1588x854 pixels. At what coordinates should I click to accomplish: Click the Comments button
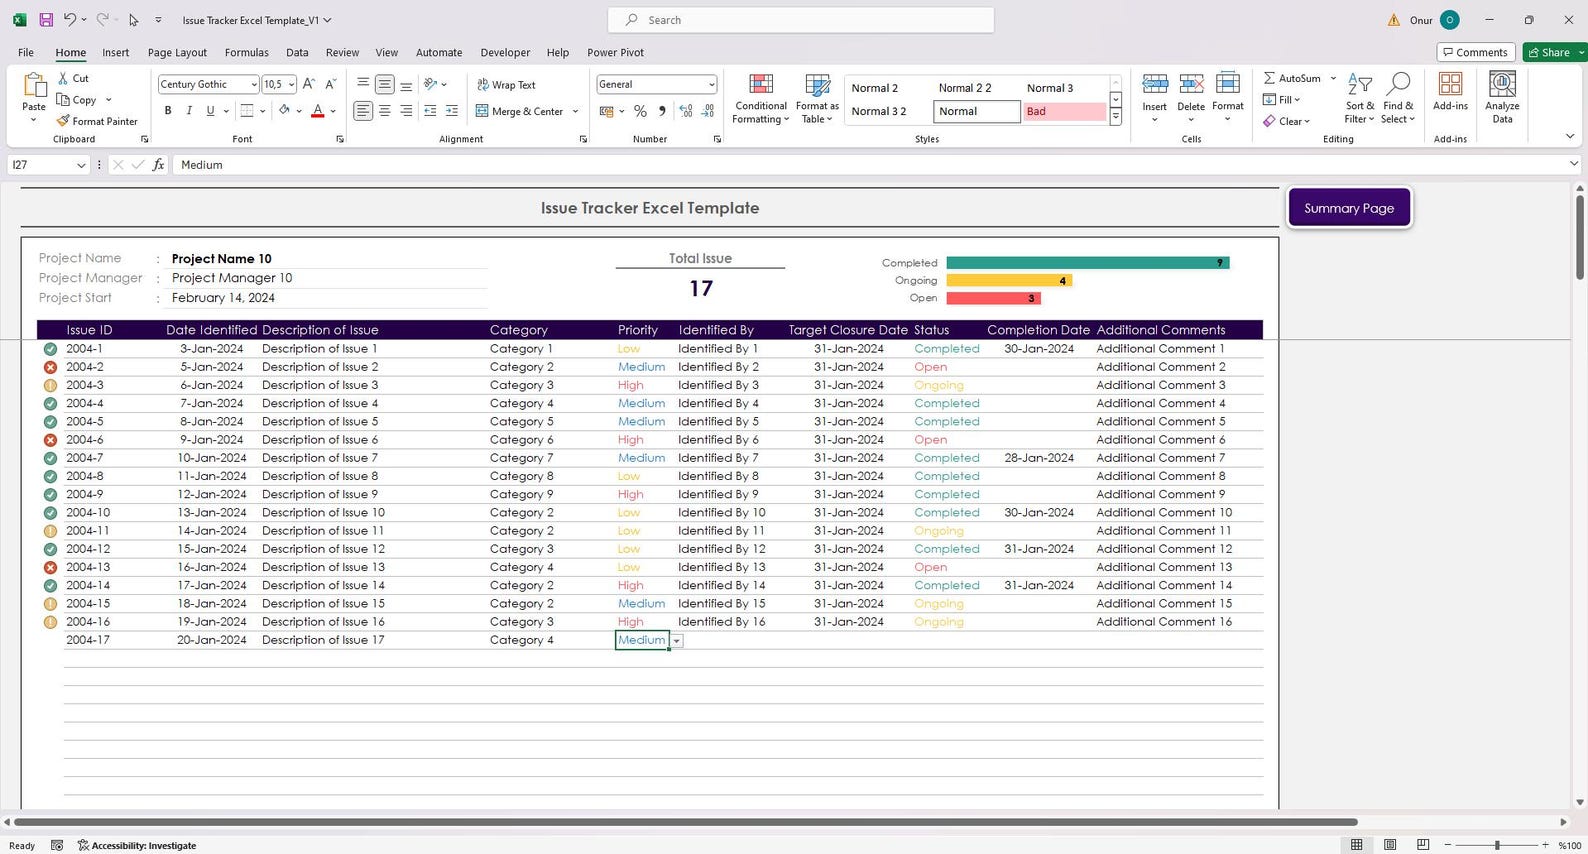coord(1476,52)
